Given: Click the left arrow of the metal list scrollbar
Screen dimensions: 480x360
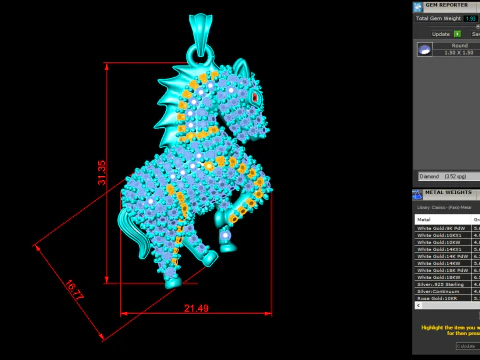Looking at the screenshot, I should click(418, 305).
